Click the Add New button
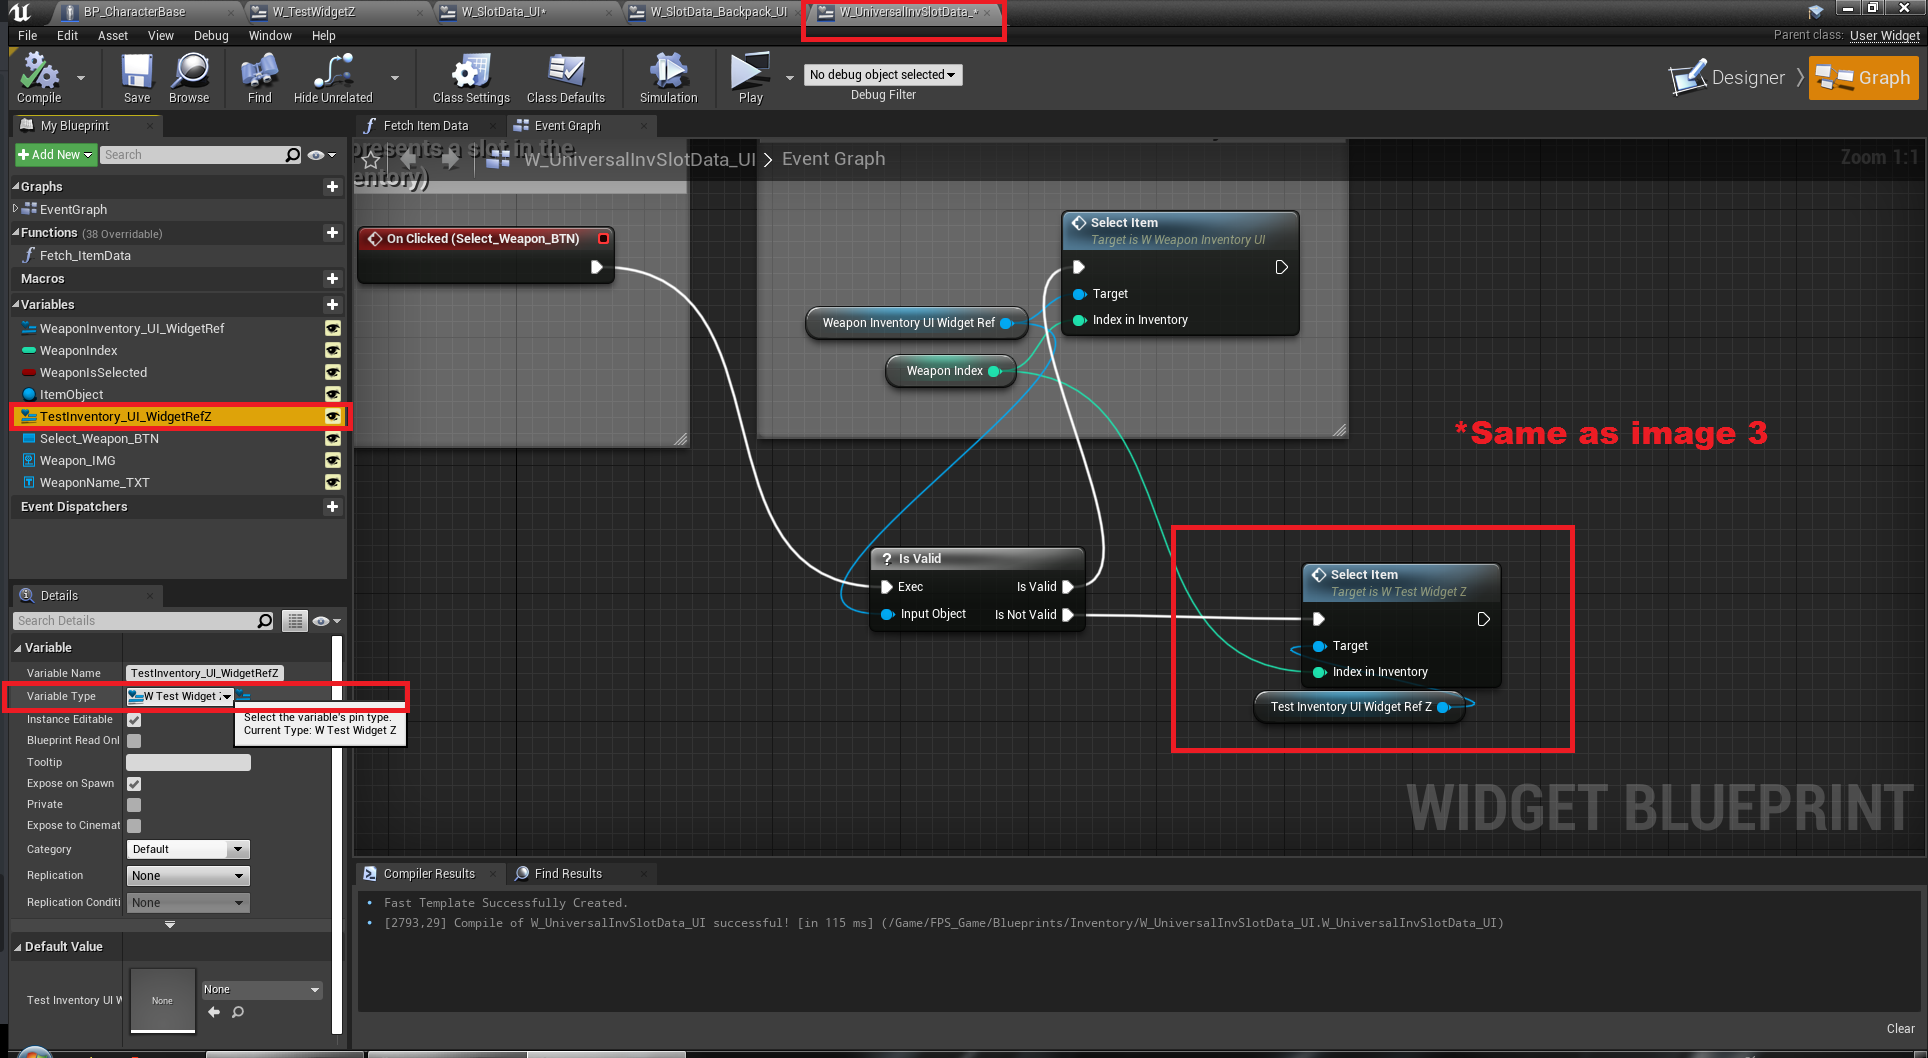This screenshot has width=1928, height=1058. click(55, 155)
